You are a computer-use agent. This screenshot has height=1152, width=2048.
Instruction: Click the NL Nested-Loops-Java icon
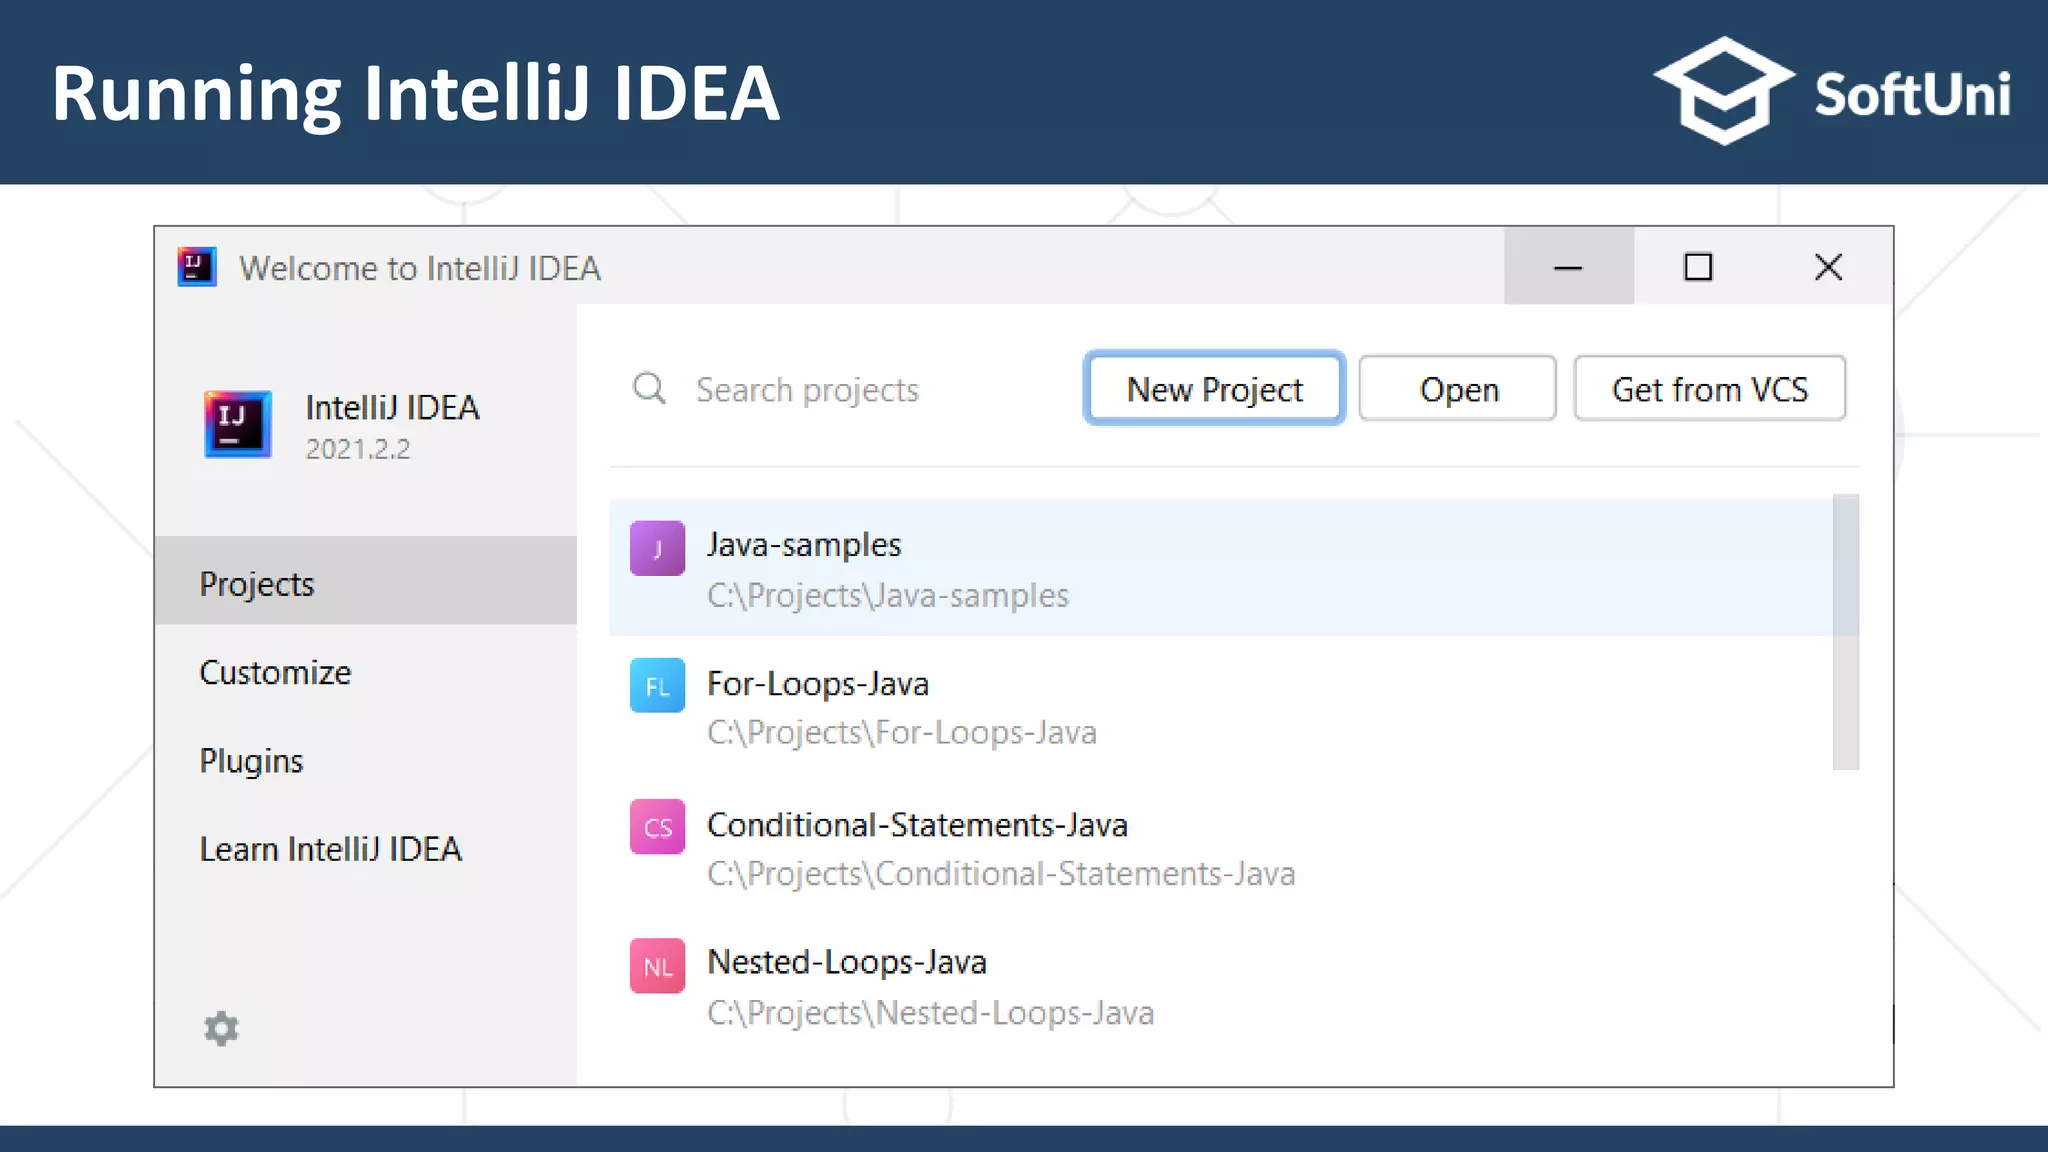coord(657,966)
